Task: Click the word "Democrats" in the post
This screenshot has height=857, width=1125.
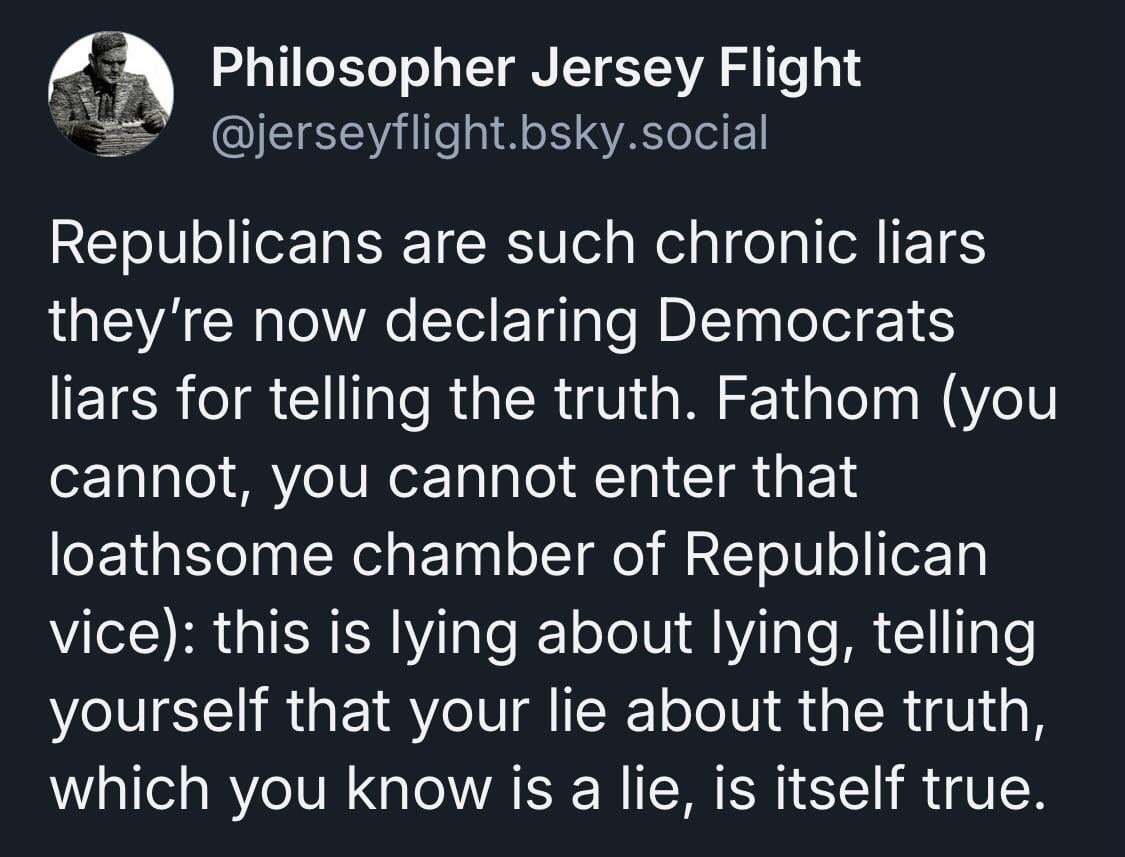Action: 806,323
